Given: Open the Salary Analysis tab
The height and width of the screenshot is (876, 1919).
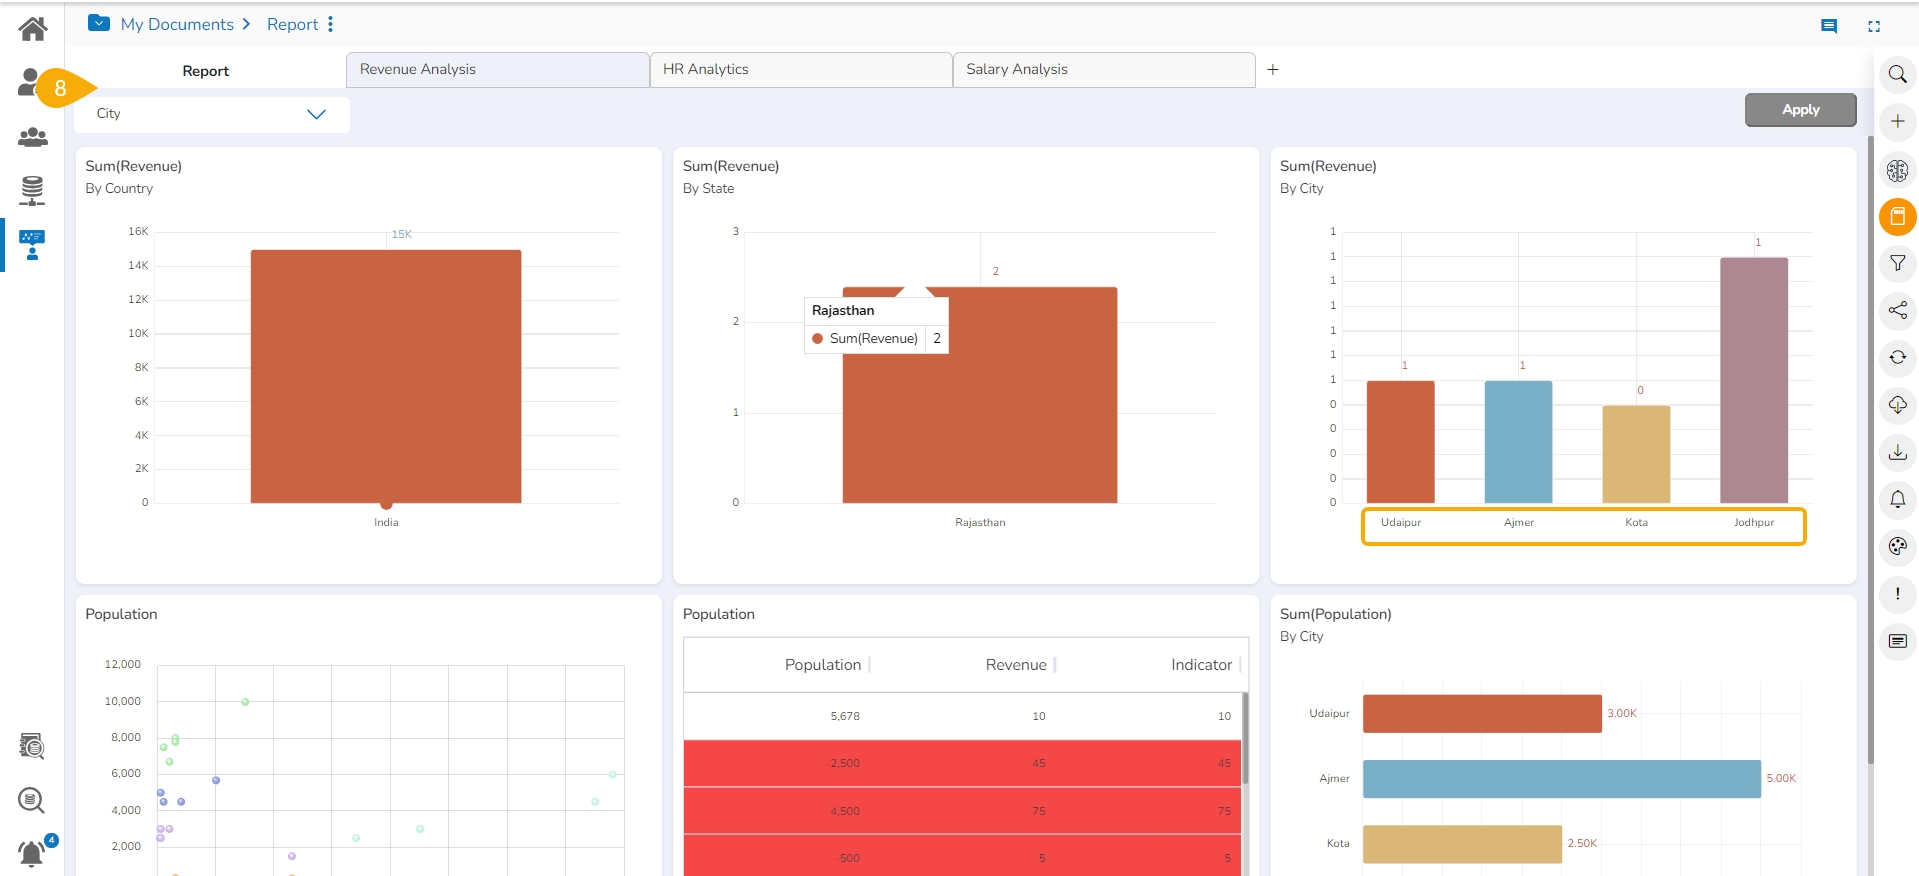Looking at the screenshot, I should (1103, 70).
